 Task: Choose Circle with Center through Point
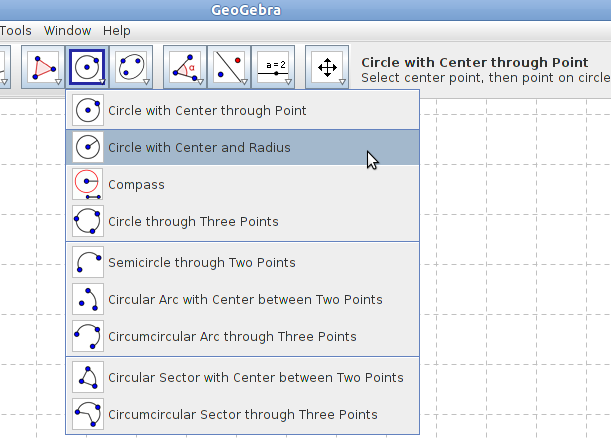click(x=242, y=110)
